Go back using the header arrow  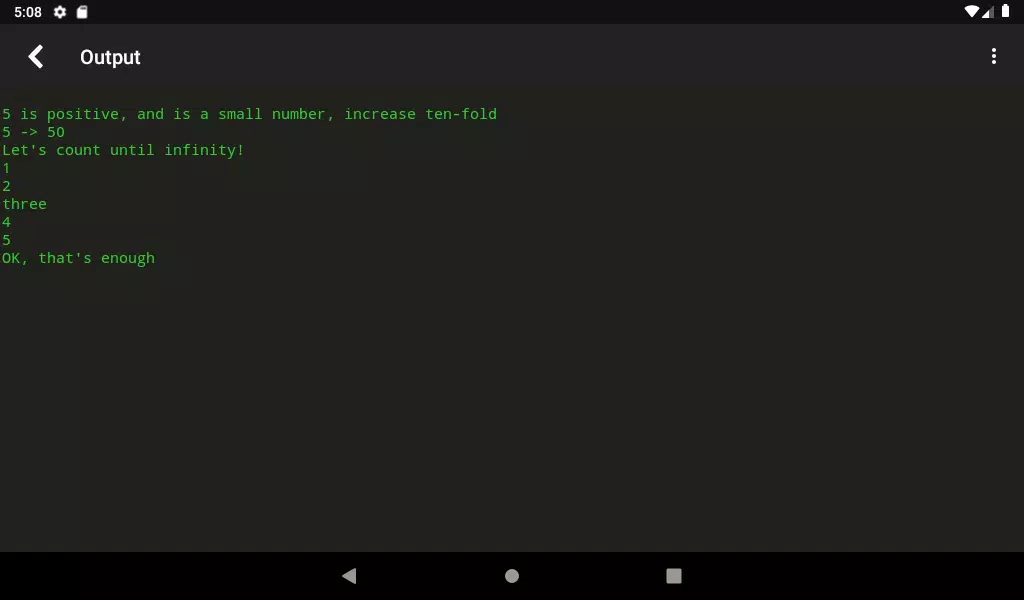36,57
